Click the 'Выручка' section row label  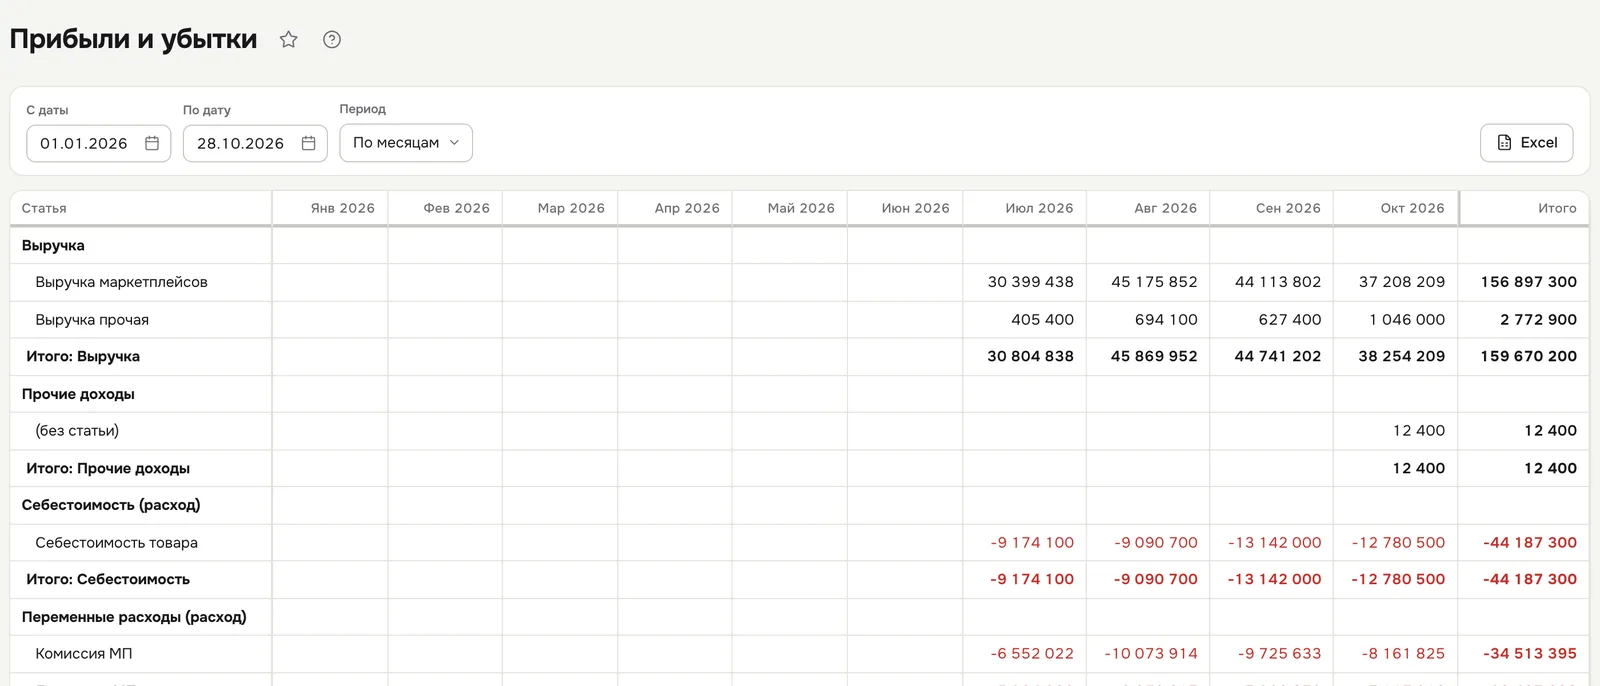pos(53,245)
